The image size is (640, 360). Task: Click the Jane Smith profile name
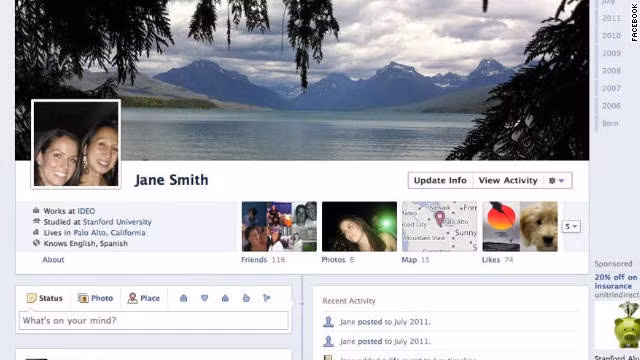point(171,180)
